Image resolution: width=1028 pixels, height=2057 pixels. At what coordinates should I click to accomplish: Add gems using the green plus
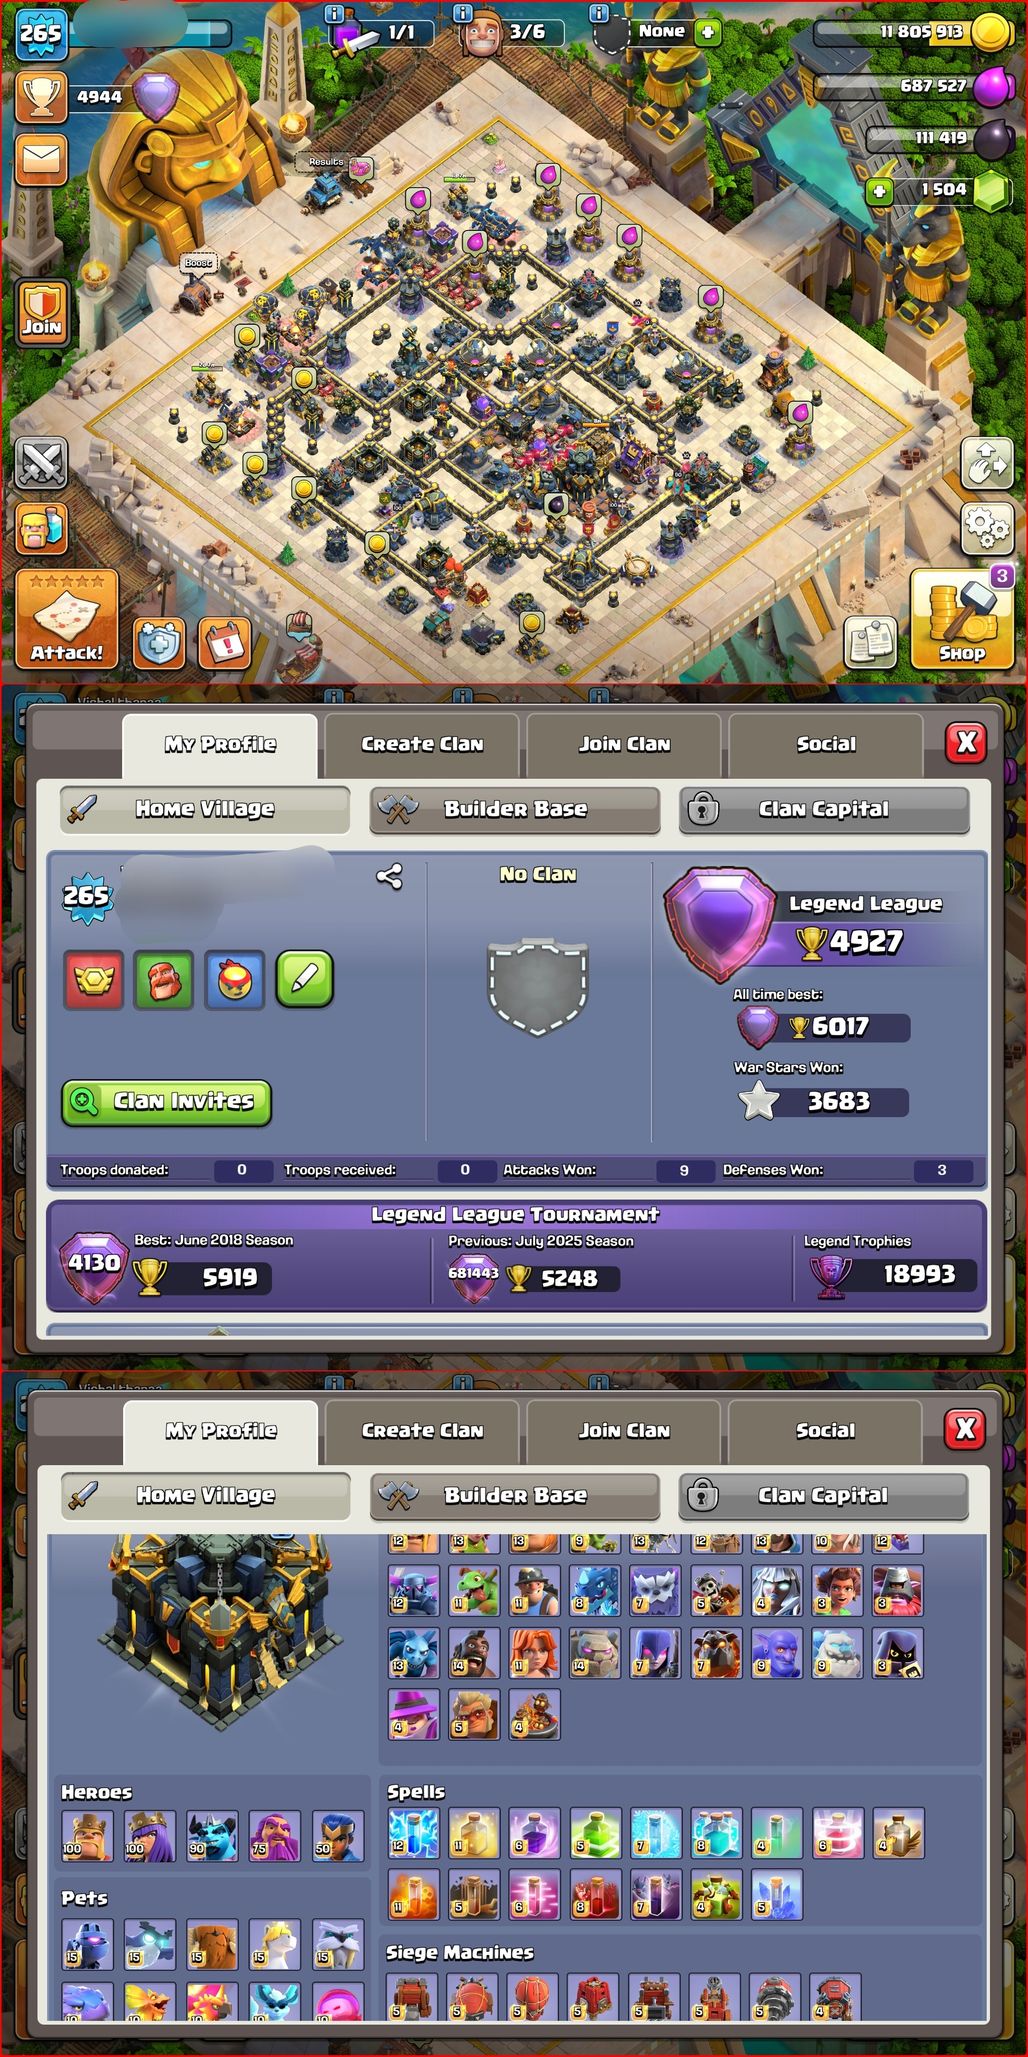coord(878,190)
